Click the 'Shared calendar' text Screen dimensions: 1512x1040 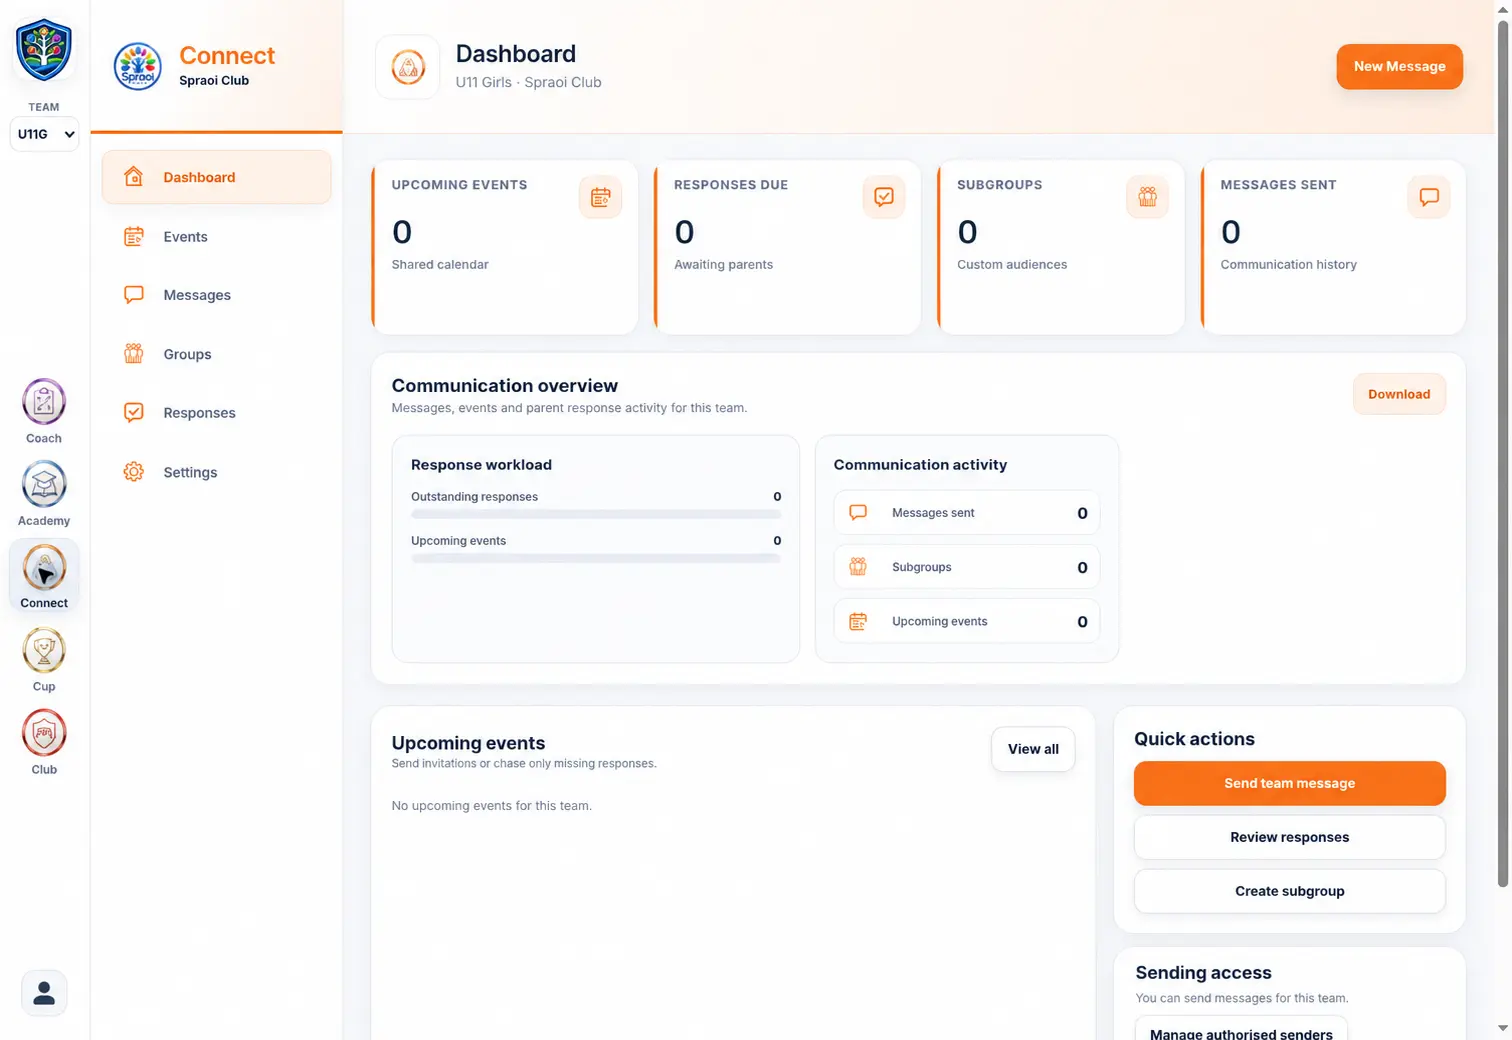click(x=440, y=265)
